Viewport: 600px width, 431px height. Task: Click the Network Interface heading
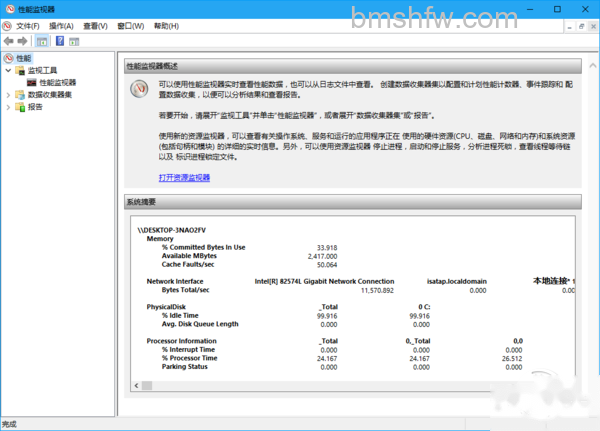[175, 281]
